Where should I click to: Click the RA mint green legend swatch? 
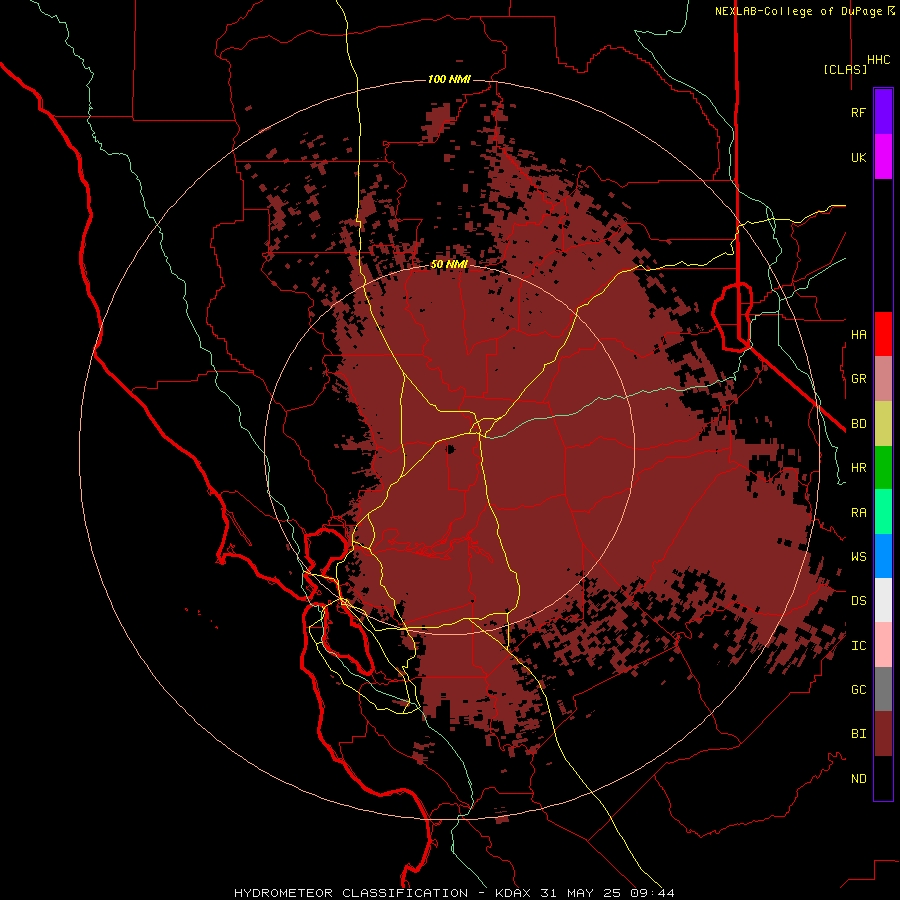click(883, 512)
